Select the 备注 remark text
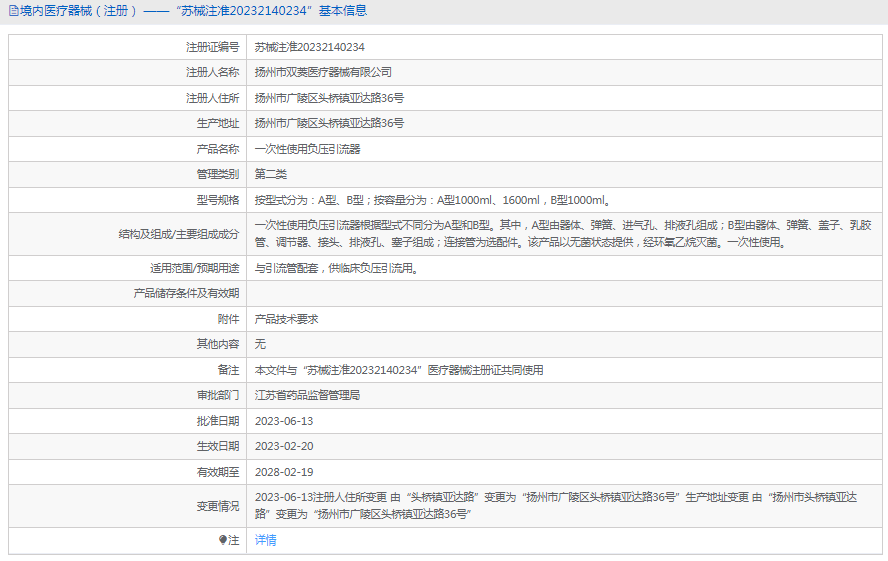This screenshot has height=561, width=888. 399,370
